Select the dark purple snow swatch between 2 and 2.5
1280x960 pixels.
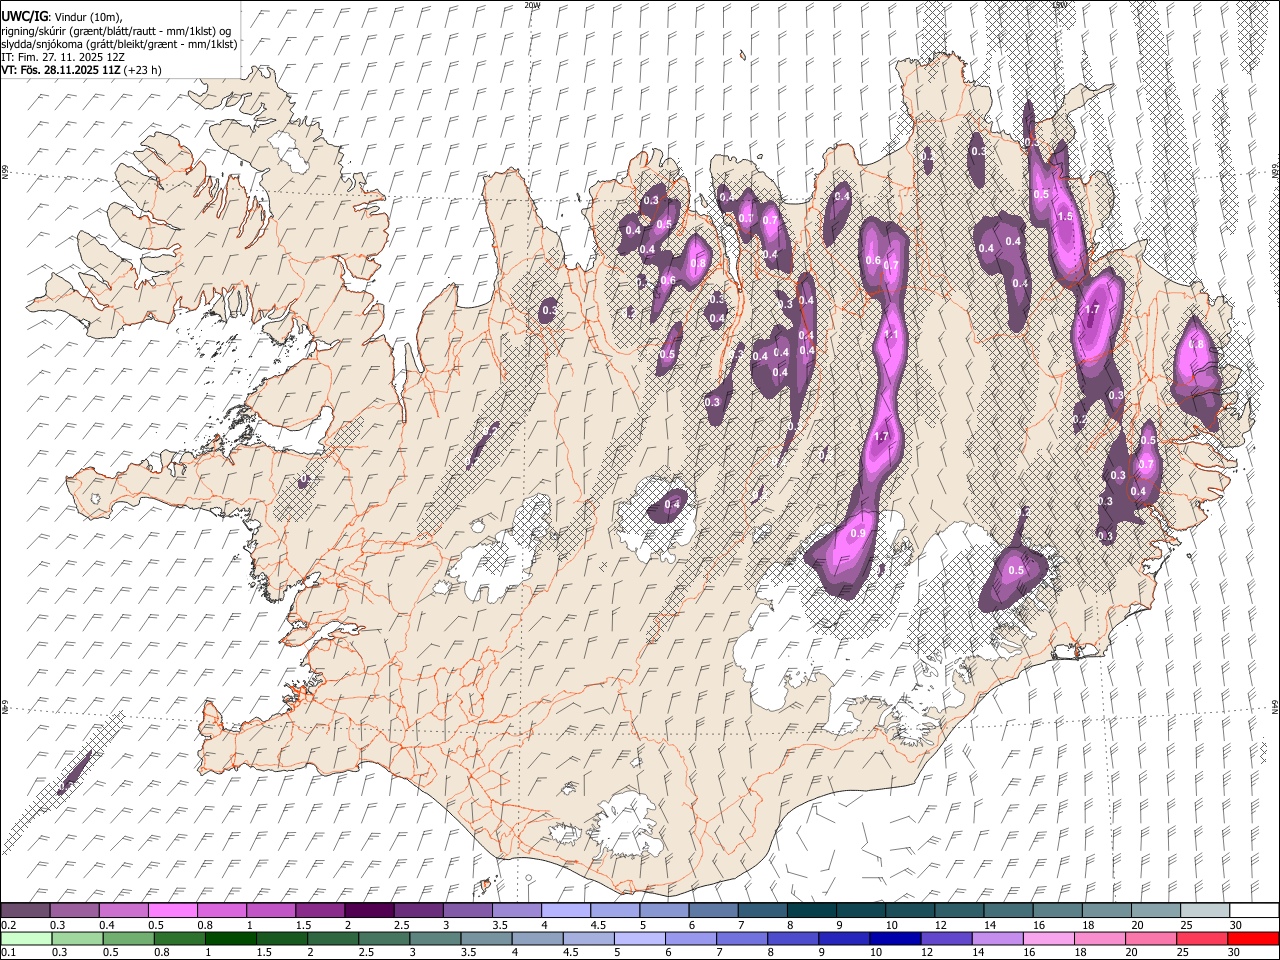pyautogui.click(x=368, y=910)
